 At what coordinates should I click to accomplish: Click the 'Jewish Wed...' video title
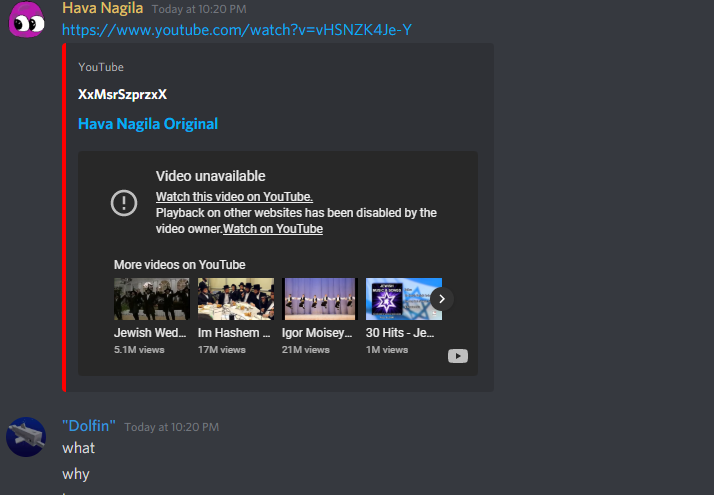pos(150,333)
